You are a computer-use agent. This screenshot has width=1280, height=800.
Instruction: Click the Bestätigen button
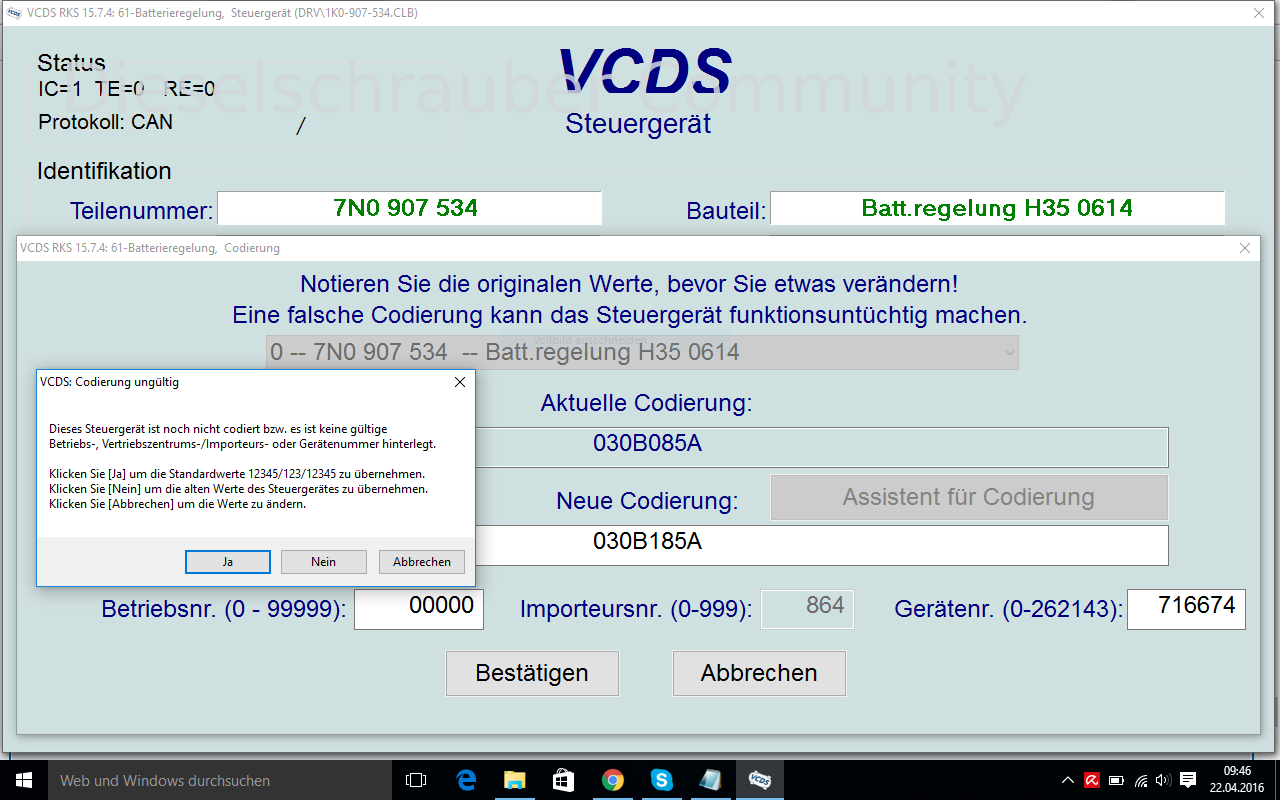click(x=532, y=673)
